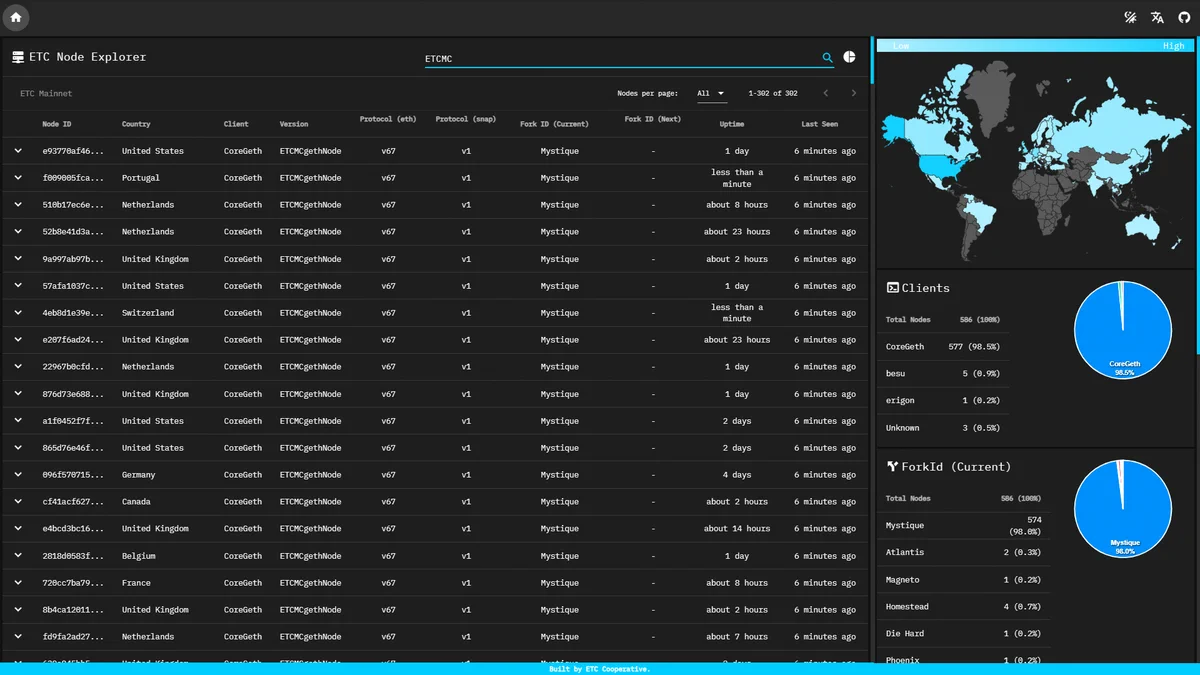Expand node row 8b4ca12011
Viewport: 1200px width, 675px height.
pos(18,610)
